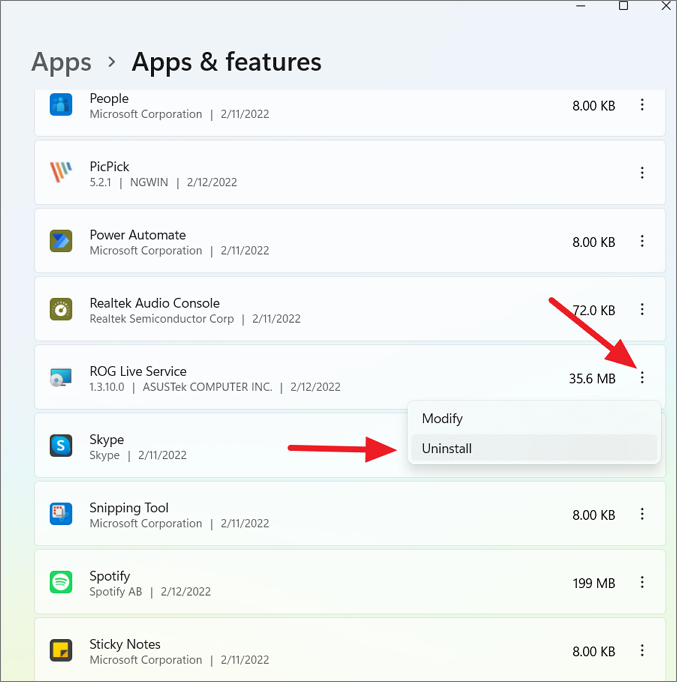Open three-dot menu for People
The image size is (677, 682).
[642, 105]
